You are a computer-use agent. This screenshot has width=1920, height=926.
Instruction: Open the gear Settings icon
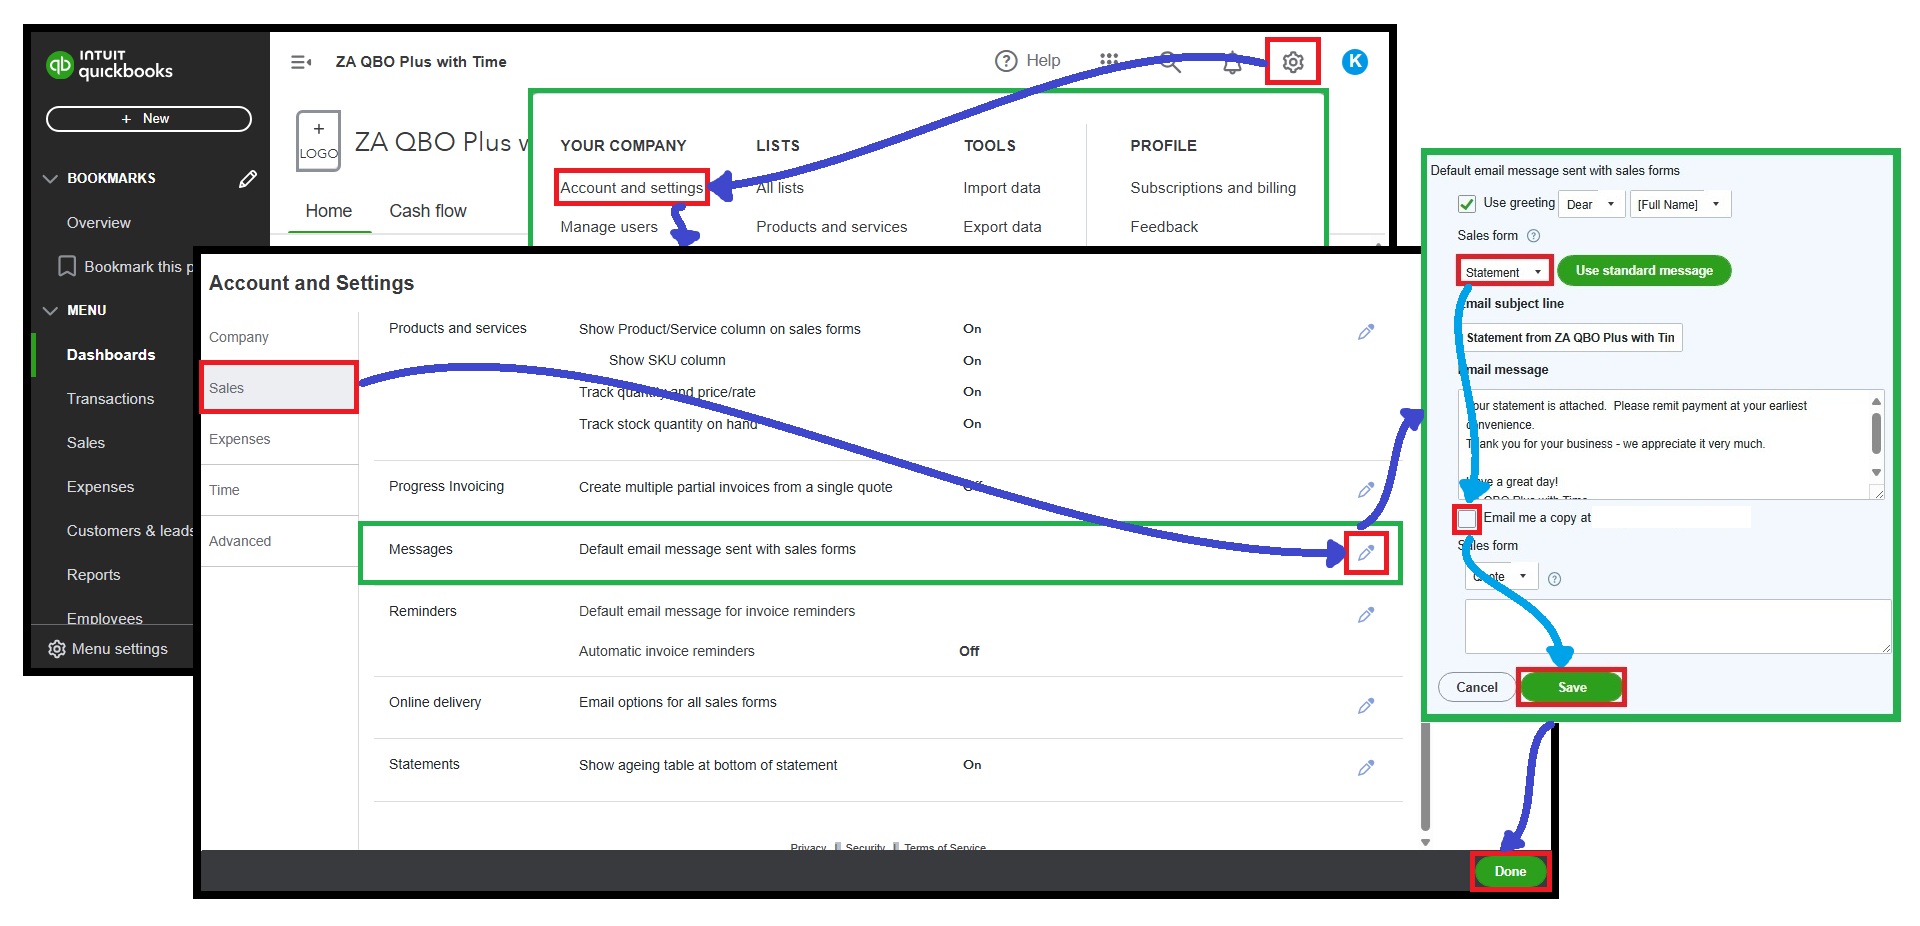click(x=1292, y=62)
